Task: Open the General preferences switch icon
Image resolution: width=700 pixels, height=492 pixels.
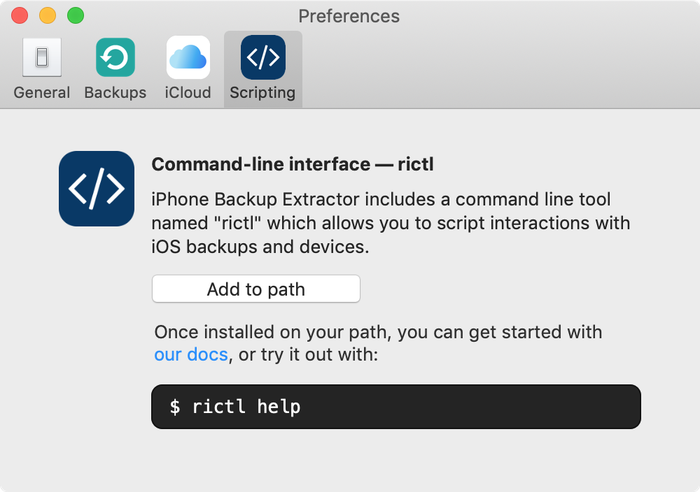Action: pyautogui.click(x=42, y=58)
